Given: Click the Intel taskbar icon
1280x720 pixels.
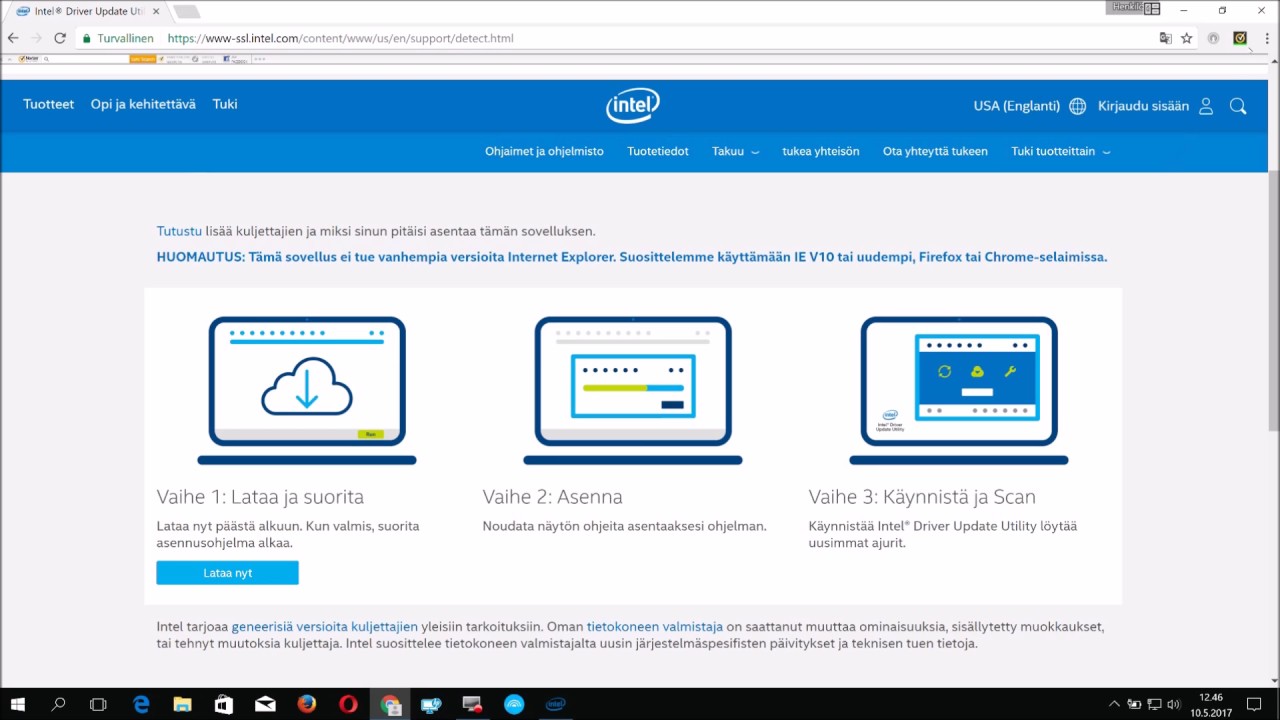Looking at the screenshot, I should click(555, 704).
